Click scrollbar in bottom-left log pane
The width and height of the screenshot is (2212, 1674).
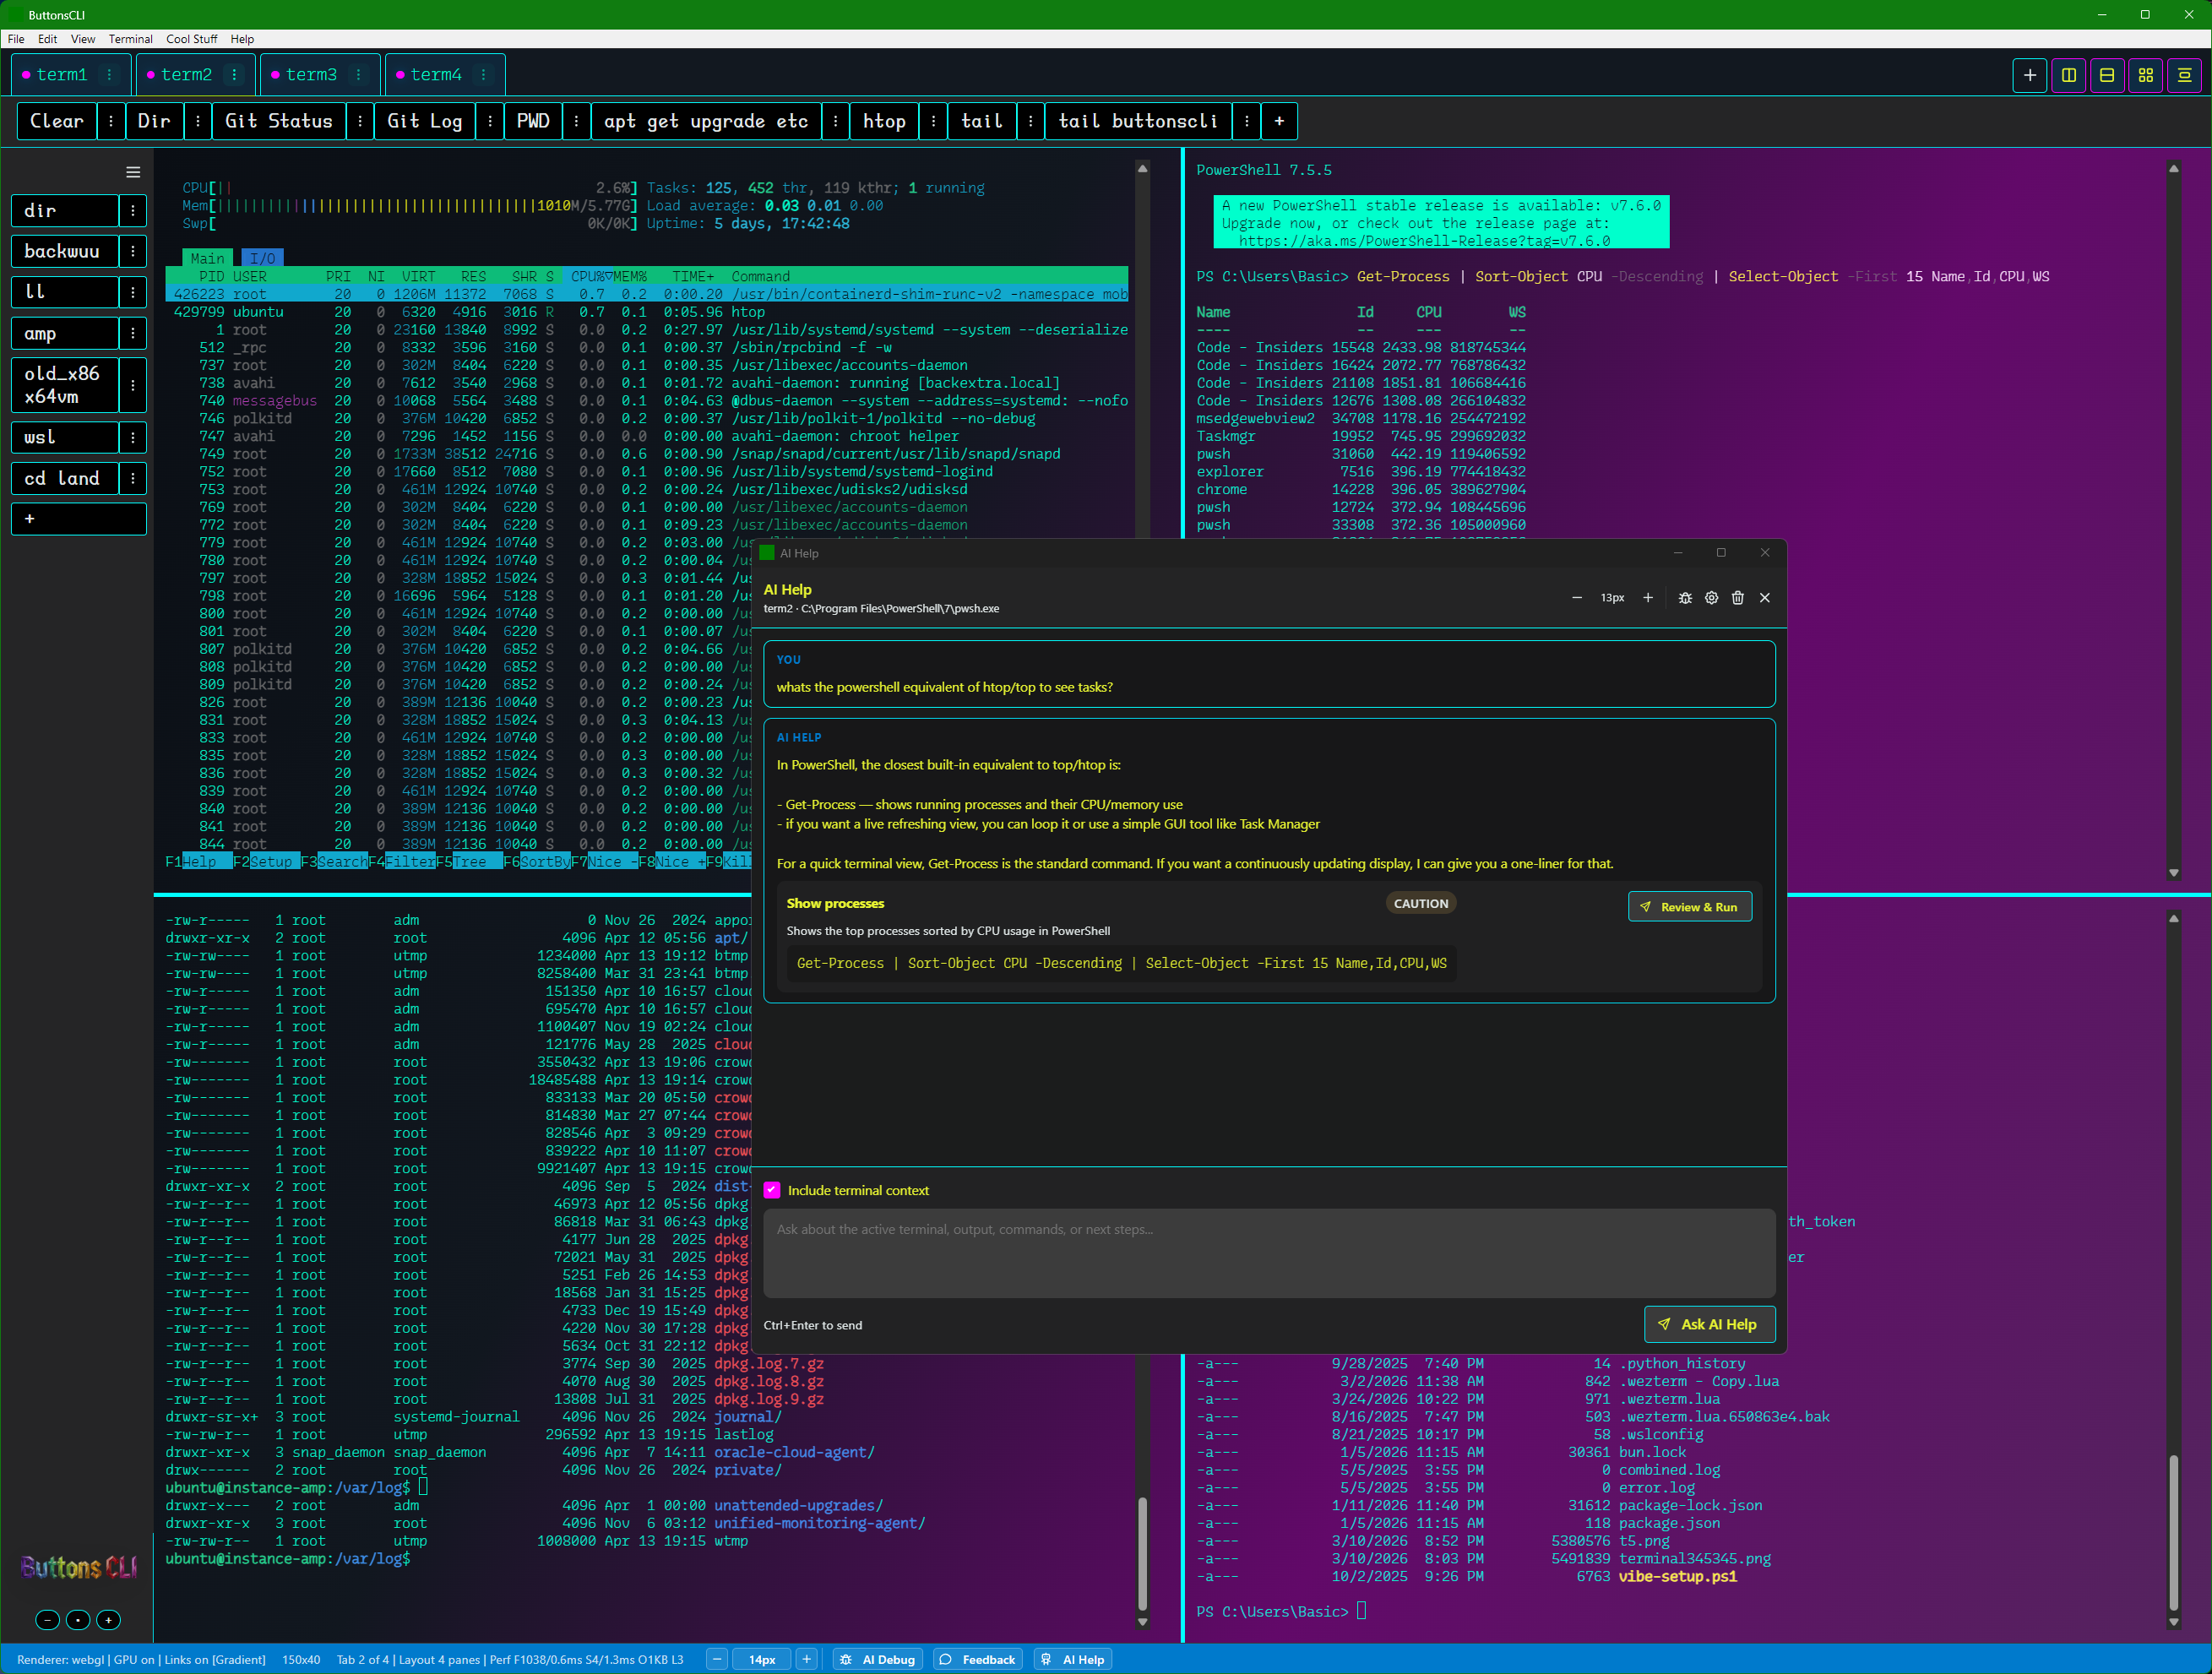tap(1142, 1554)
